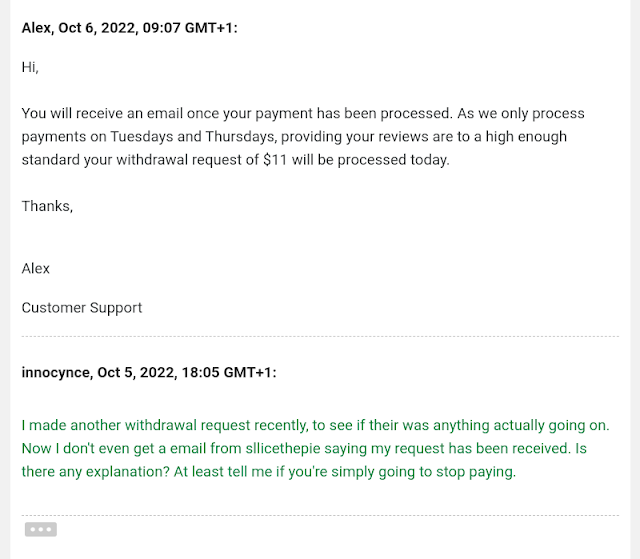The image size is (640, 559).
Task: Click the sender name Alex in the top header
Action: (38, 27)
